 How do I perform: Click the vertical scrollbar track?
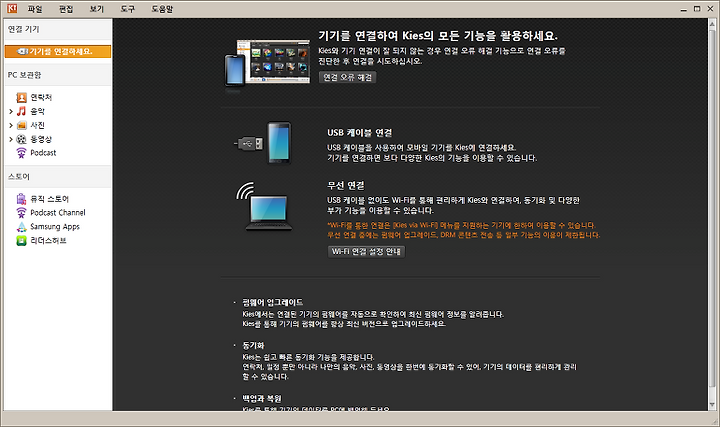[x=712, y=214]
